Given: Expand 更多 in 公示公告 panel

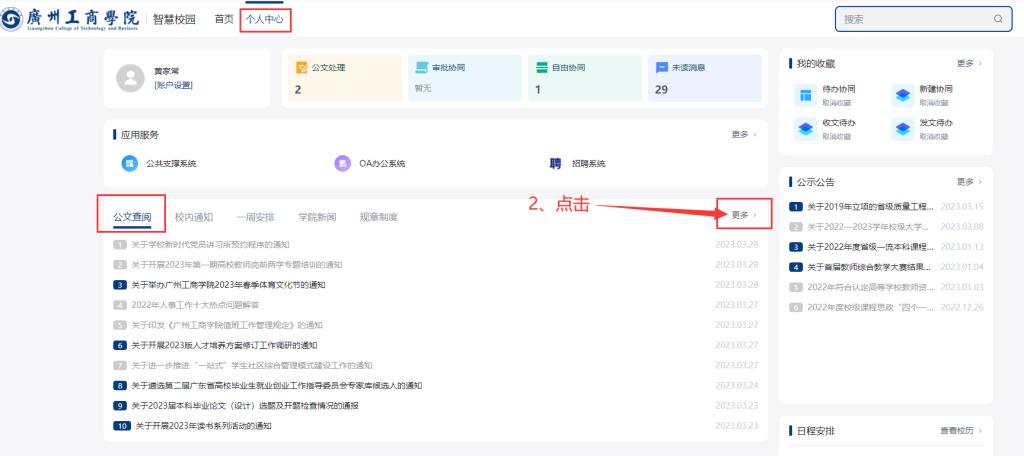Looking at the screenshot, I should [x=969, y=182].
